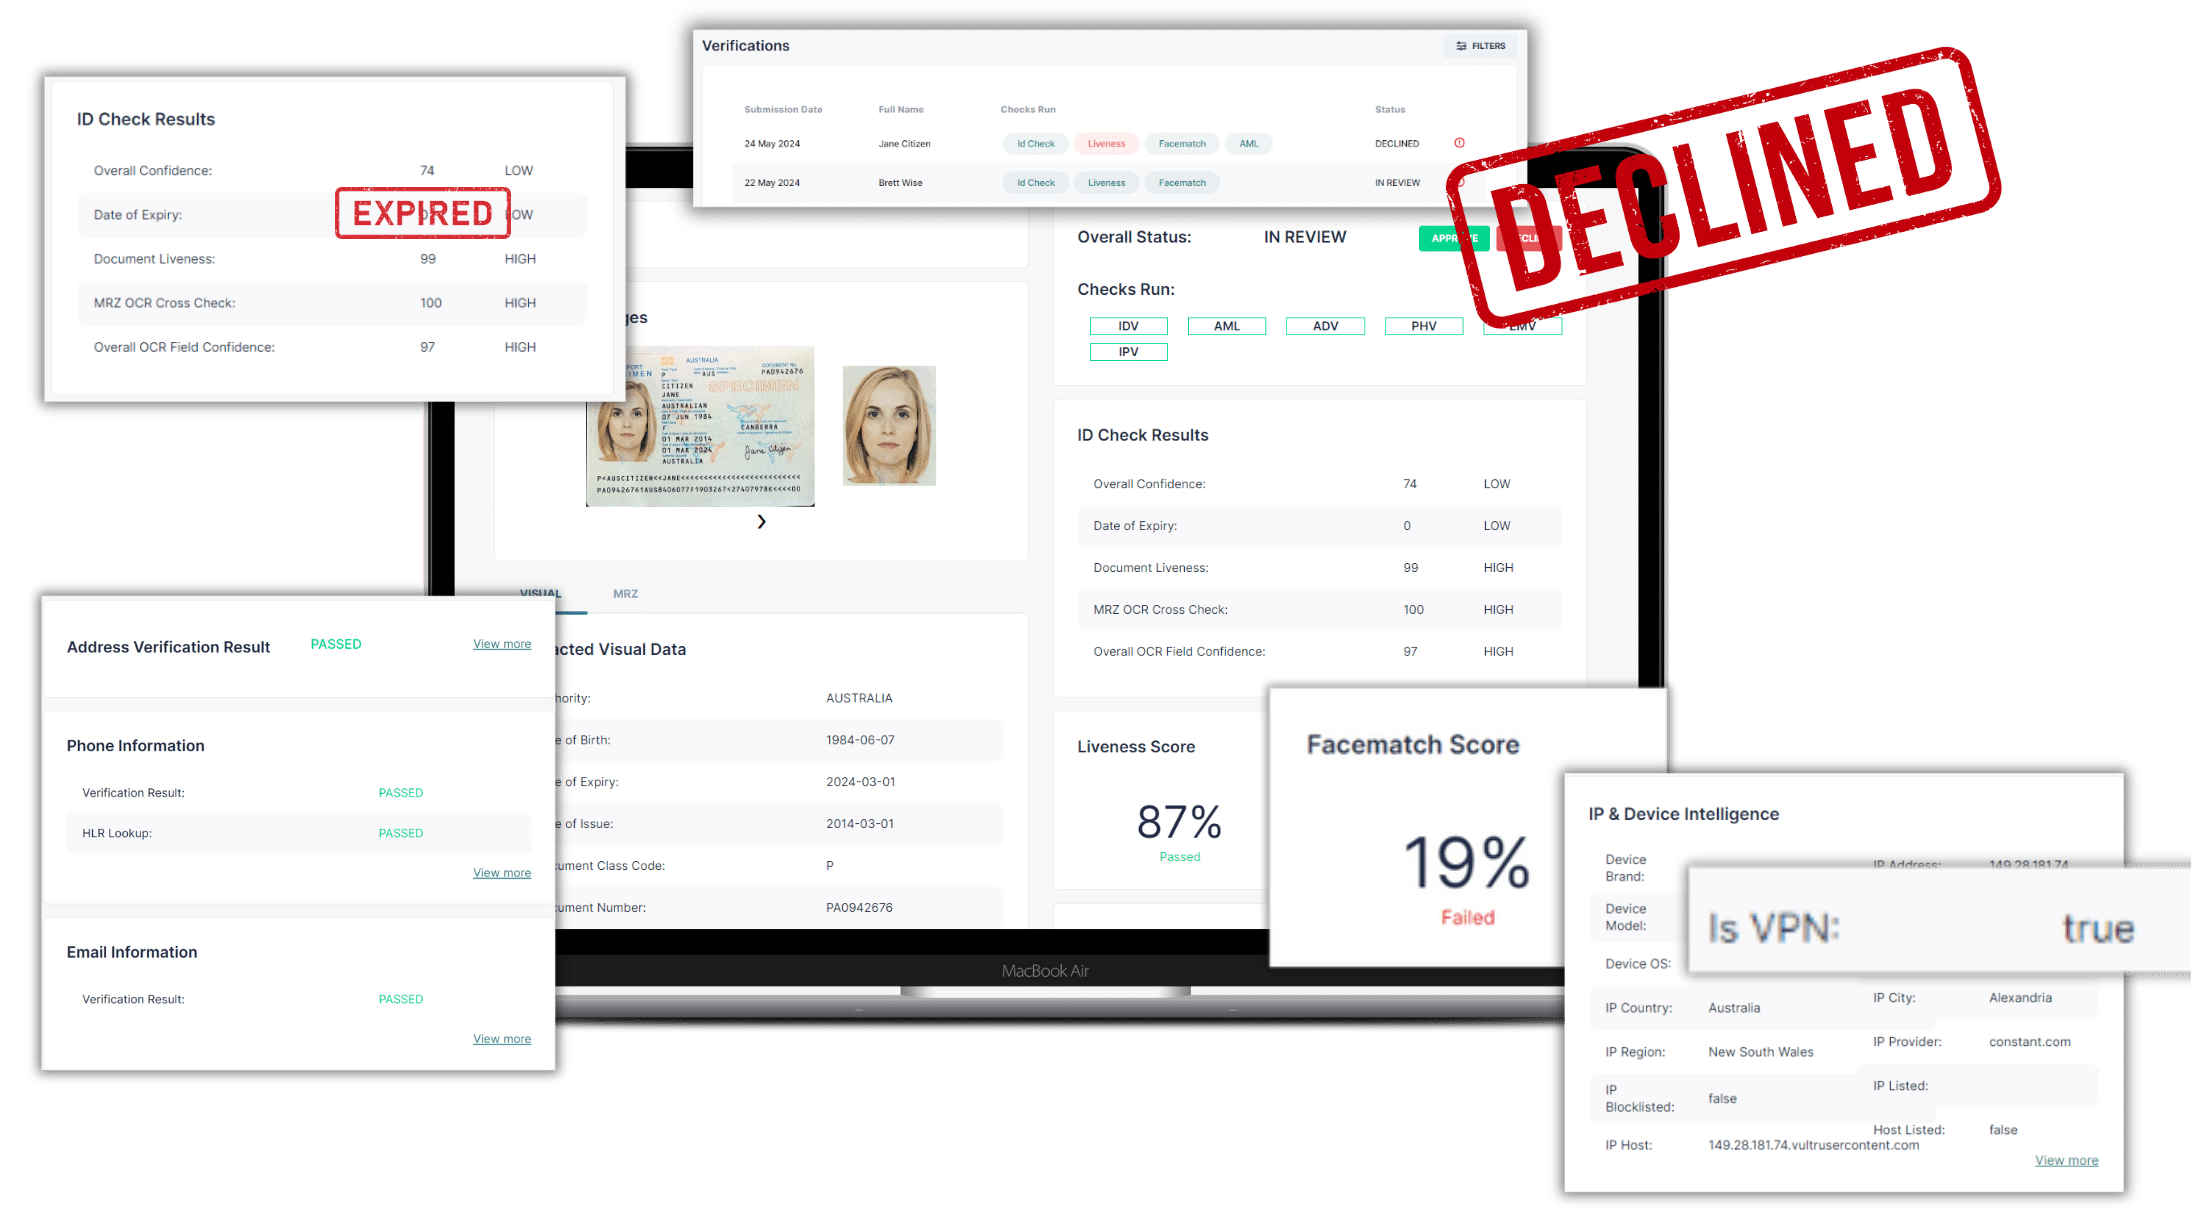Screen dimensions: 2191x1228
Task: Click the View more link under Phone Information
Action: click(x=501, y=871)
